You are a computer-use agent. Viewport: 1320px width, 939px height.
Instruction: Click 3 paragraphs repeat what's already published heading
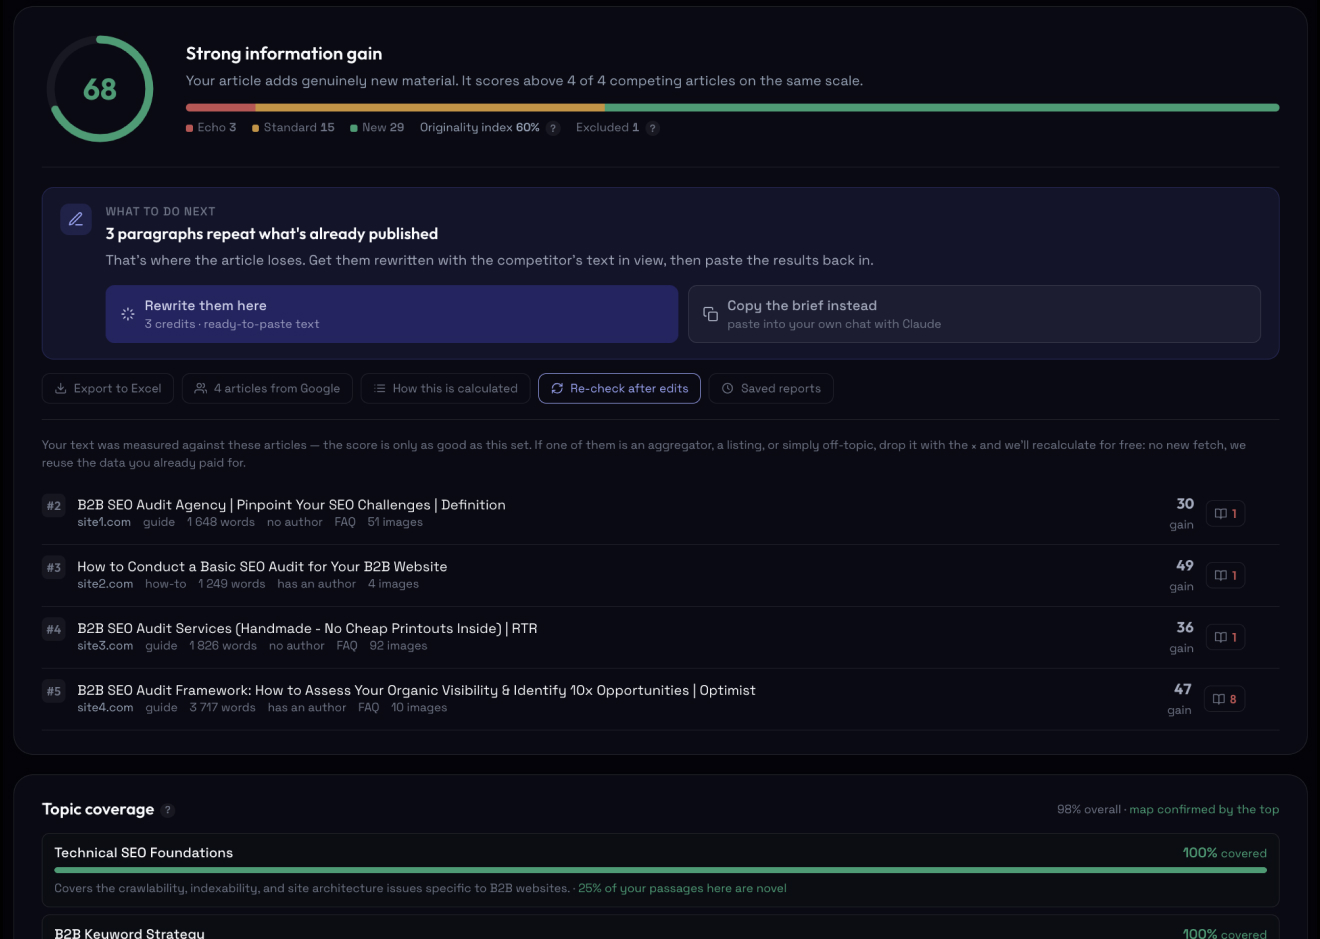pyautogui.click(x=272, y=234)
